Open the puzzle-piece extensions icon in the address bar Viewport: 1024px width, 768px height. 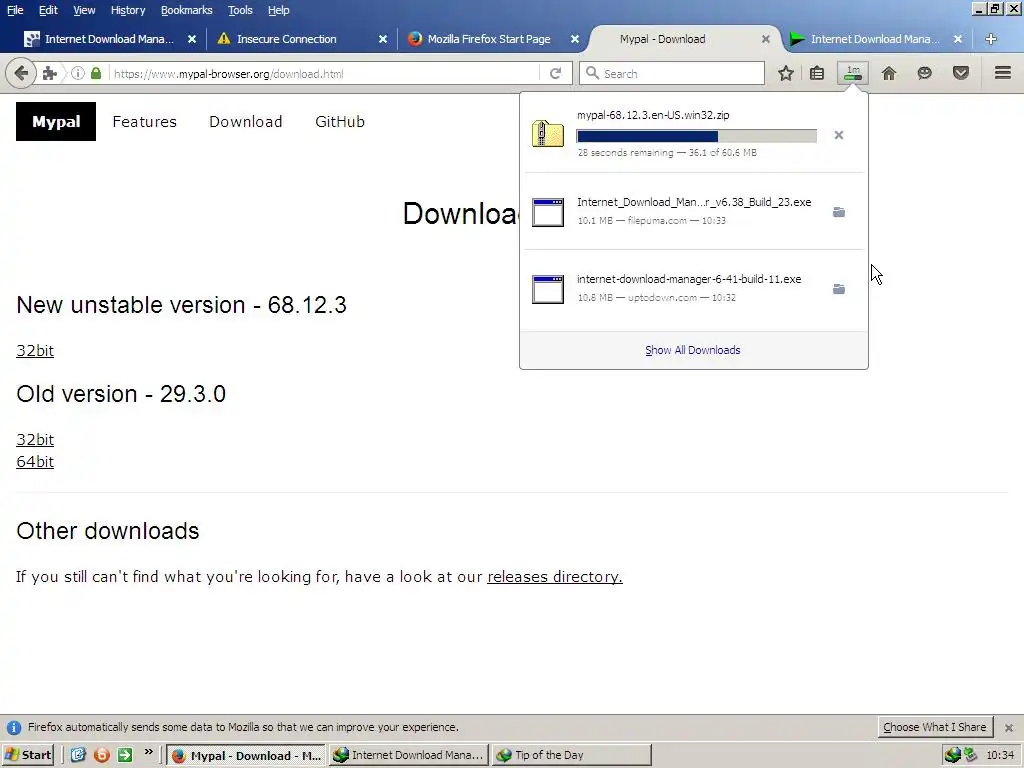tap(50, 74)
